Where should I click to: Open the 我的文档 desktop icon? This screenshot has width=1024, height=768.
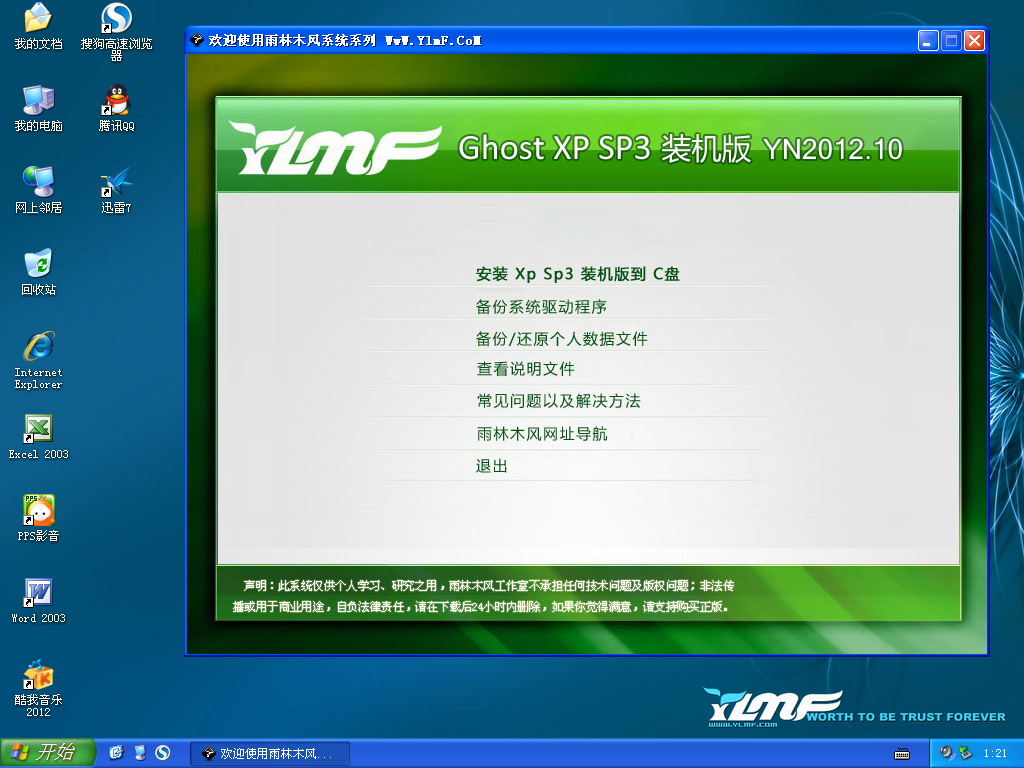pos(38,26)
